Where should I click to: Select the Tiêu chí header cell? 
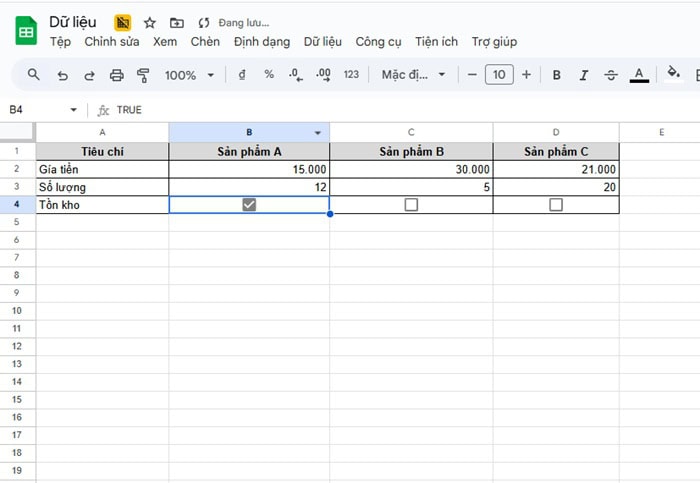tap(102, 151)
